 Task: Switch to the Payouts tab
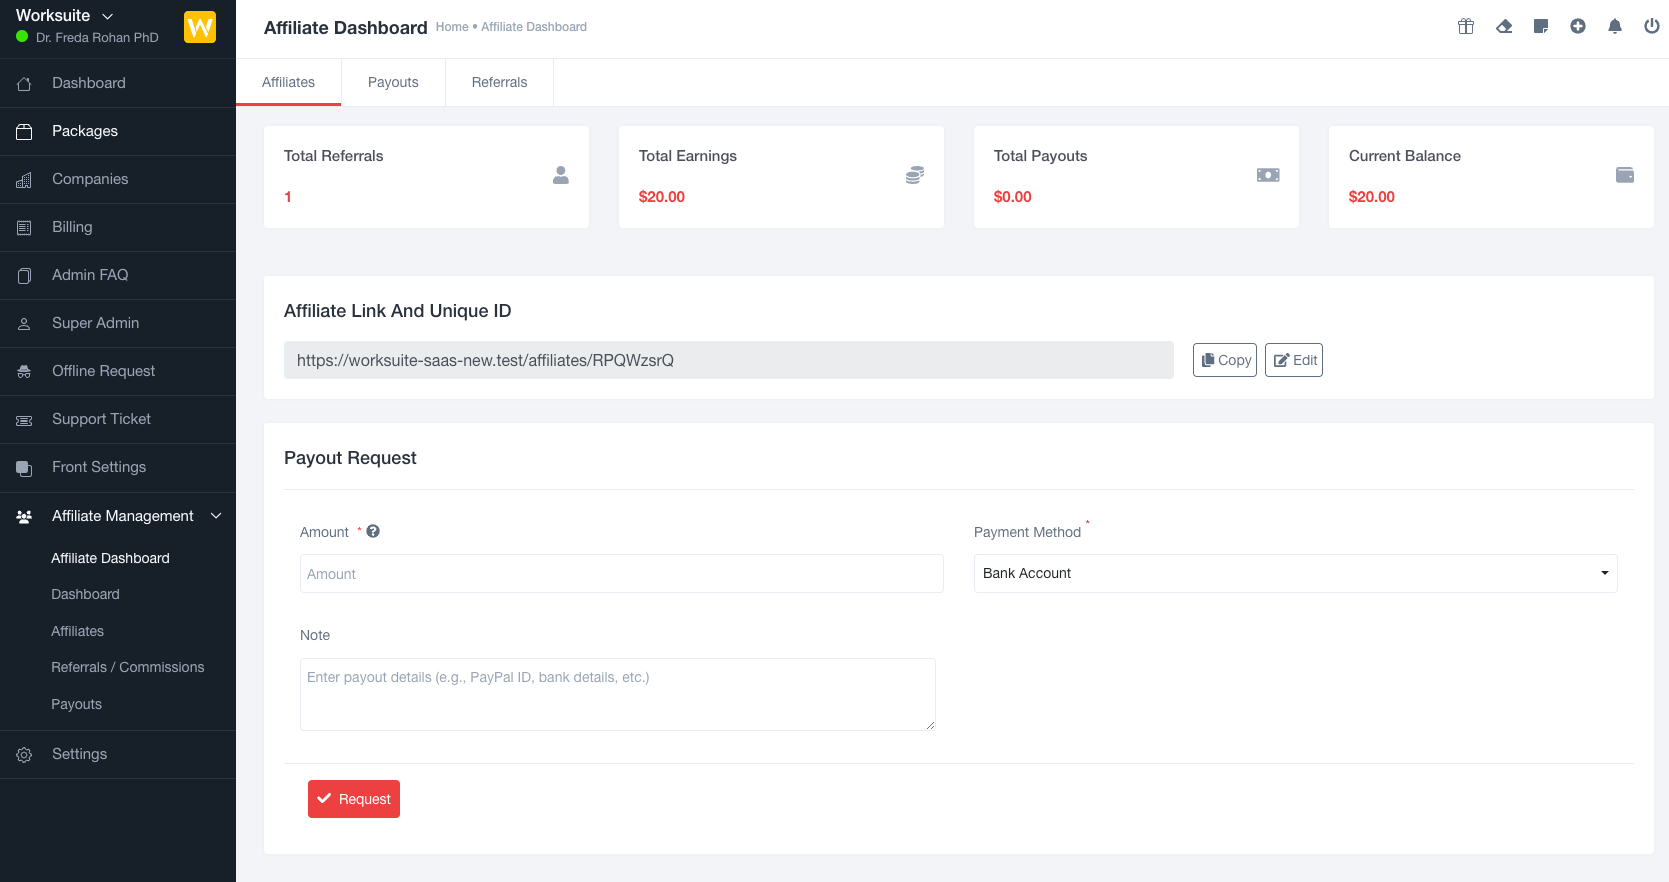[x=393, y=82]
